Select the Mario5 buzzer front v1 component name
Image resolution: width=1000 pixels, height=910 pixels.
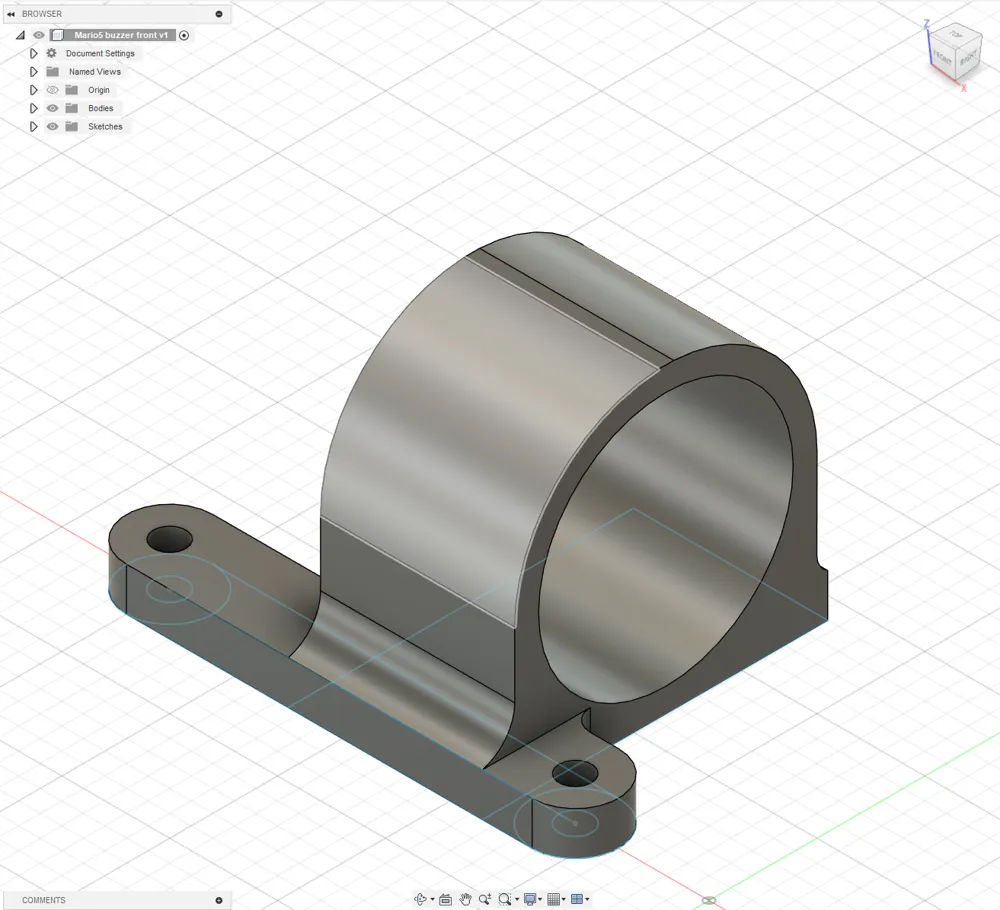click(x=121, y=35)
